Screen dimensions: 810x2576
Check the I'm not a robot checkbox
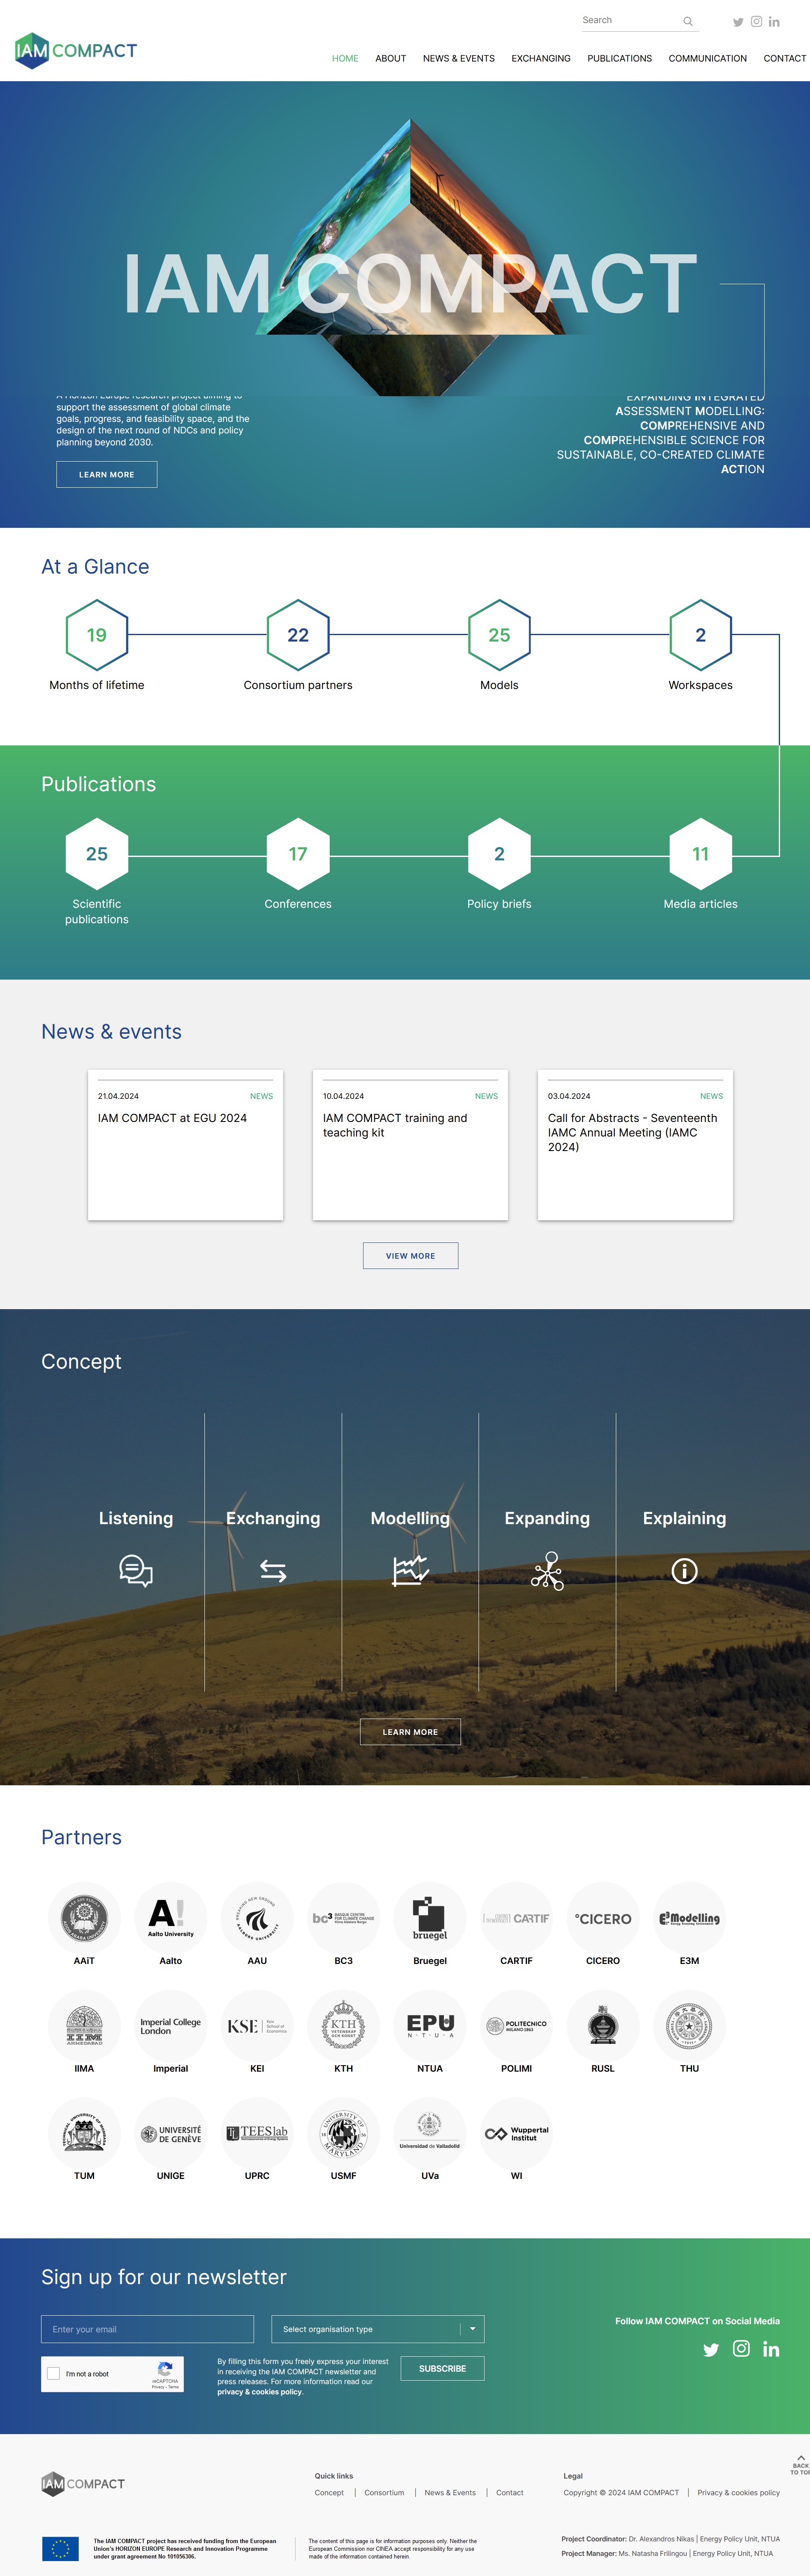point(54,2373)
